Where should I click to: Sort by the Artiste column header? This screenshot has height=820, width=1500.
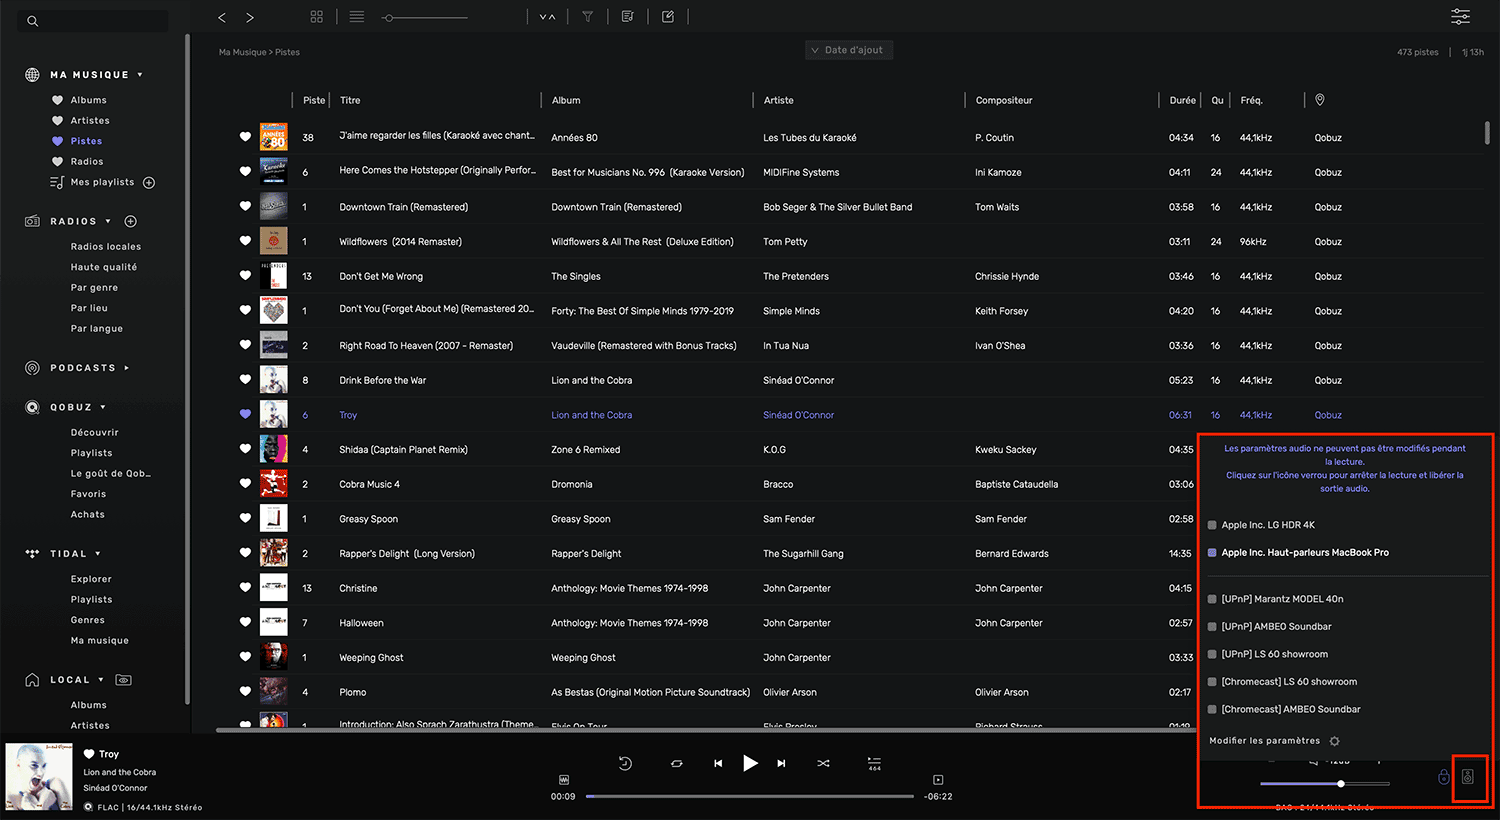point(778,100)
